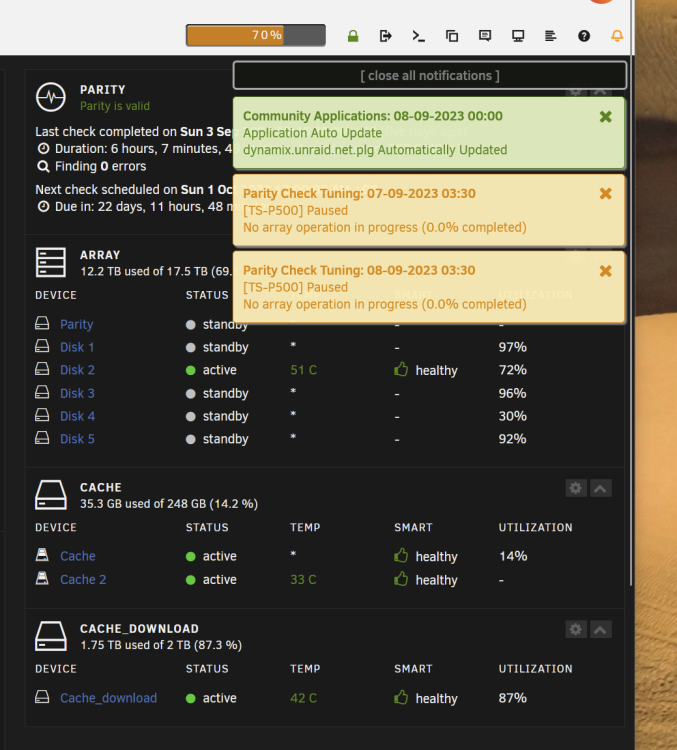Open the terminal icon
This screenshot has width=677, height=750.
coord(419,36)
